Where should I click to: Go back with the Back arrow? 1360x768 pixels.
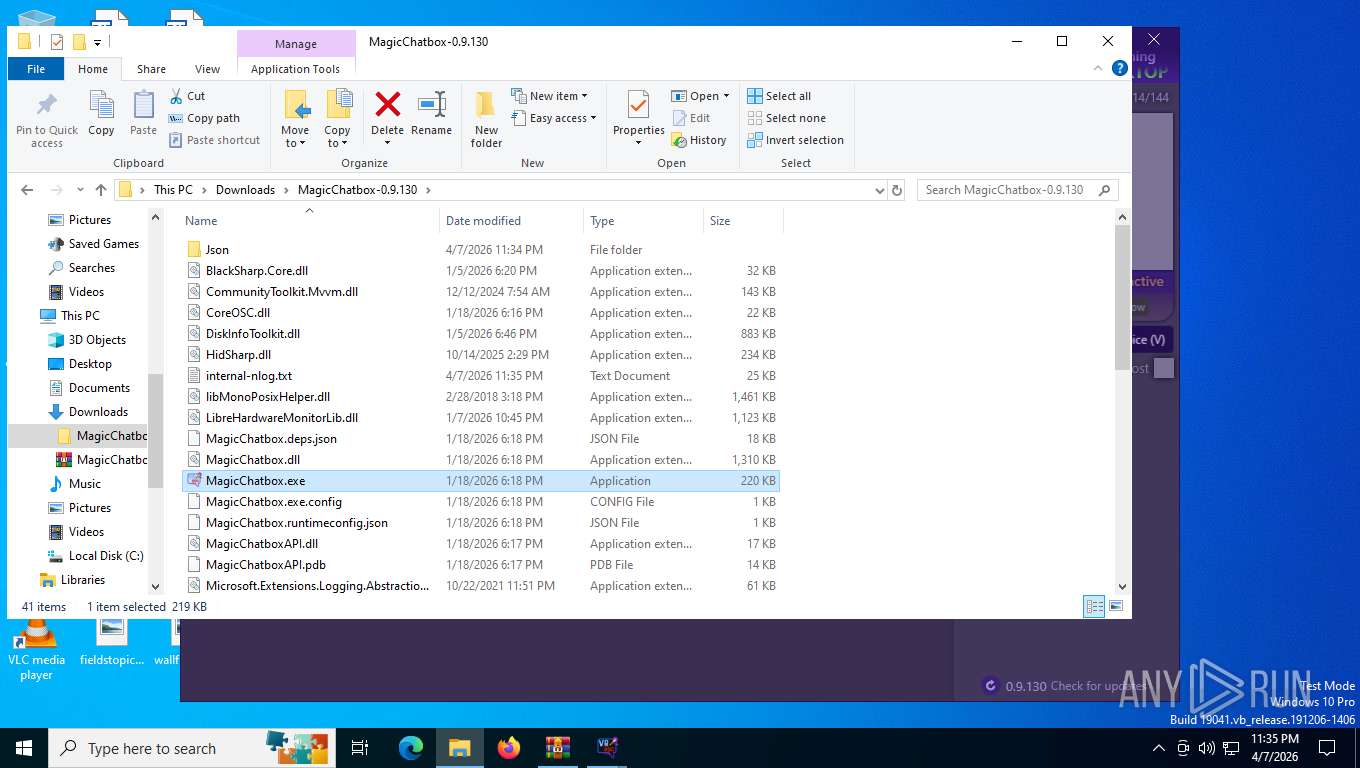click(27, 190)
